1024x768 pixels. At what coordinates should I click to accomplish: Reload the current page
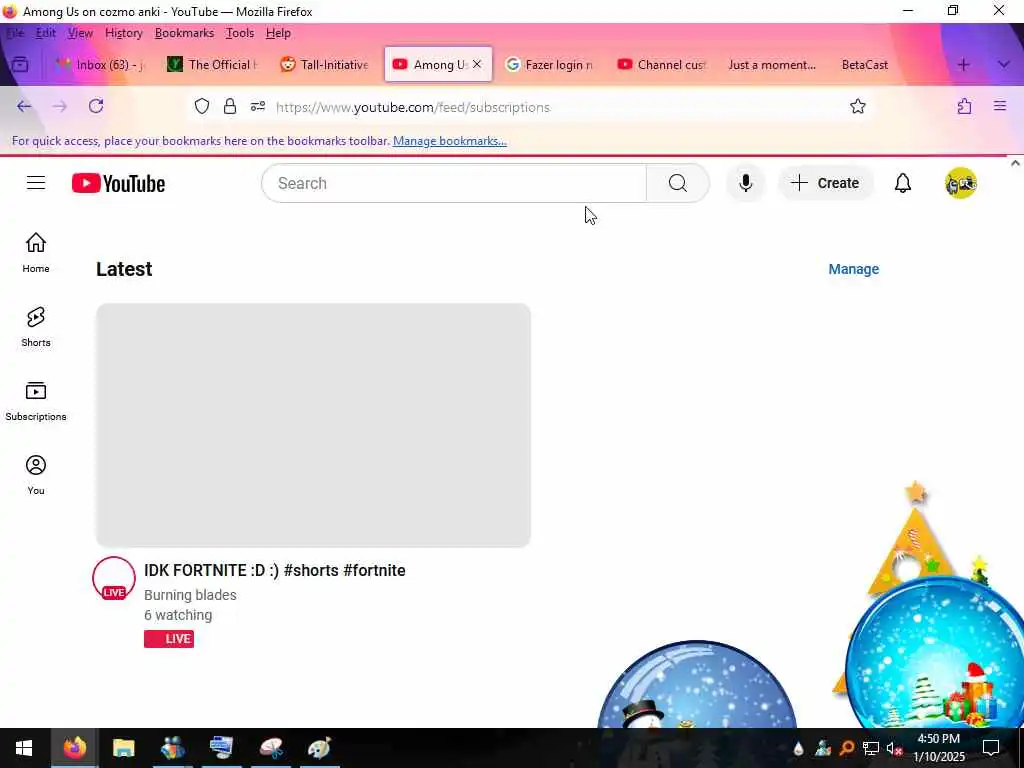pos(96,106)
